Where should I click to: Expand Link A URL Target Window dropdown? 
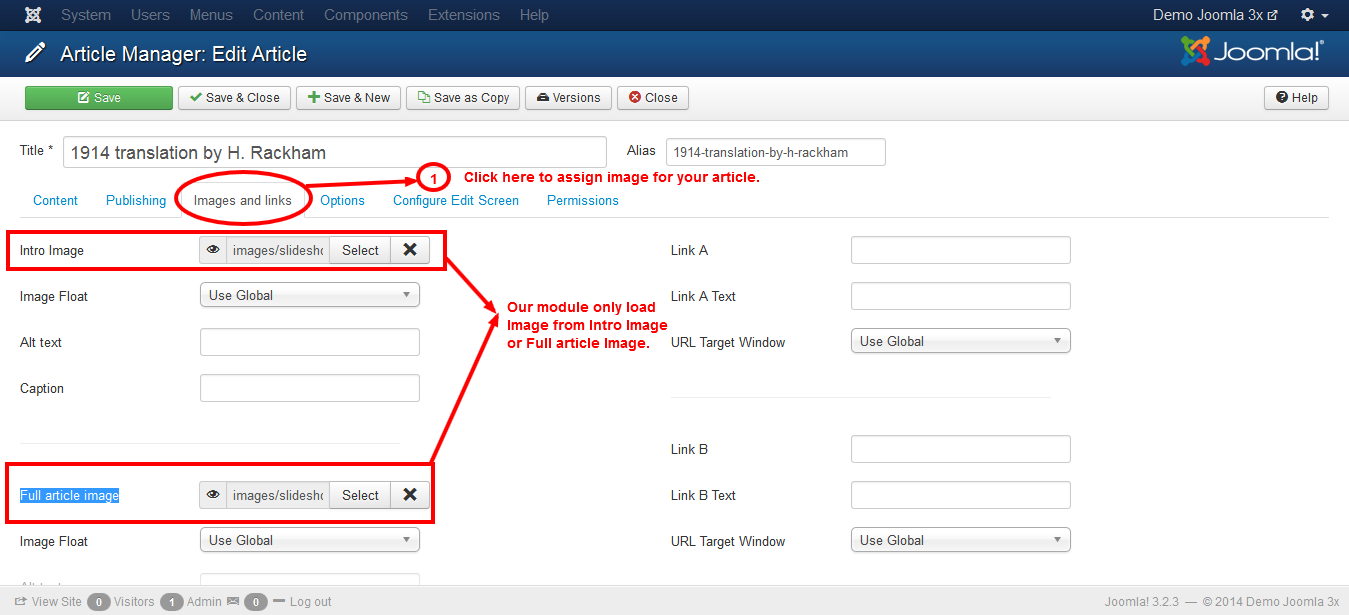coord(960,341)
